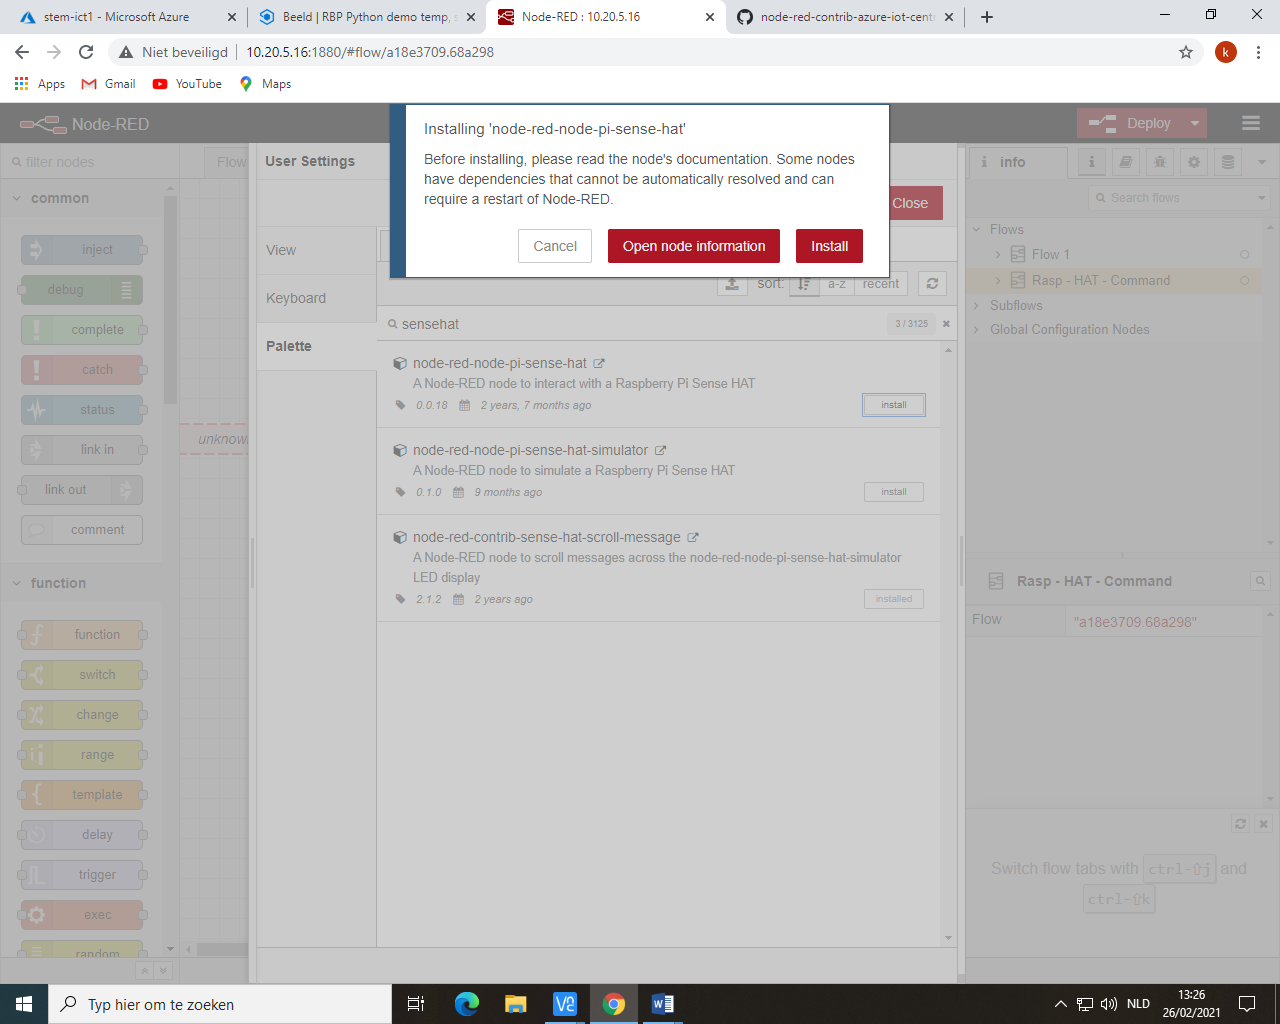Open the Keyboard settings tab

tap(316, 298)
